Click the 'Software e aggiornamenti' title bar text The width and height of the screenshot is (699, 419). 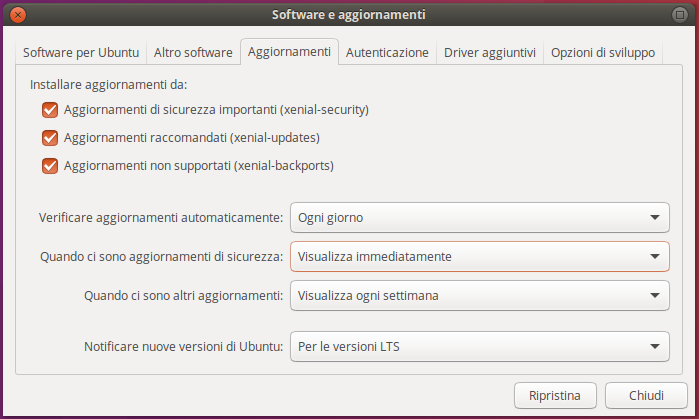click(x=349, y=15)
